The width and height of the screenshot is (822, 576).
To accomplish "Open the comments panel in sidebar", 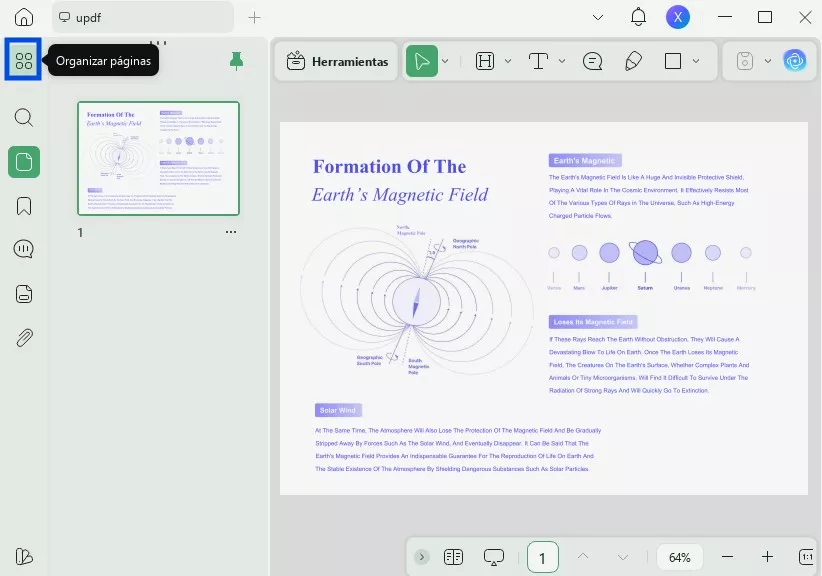I will (24, 249).
